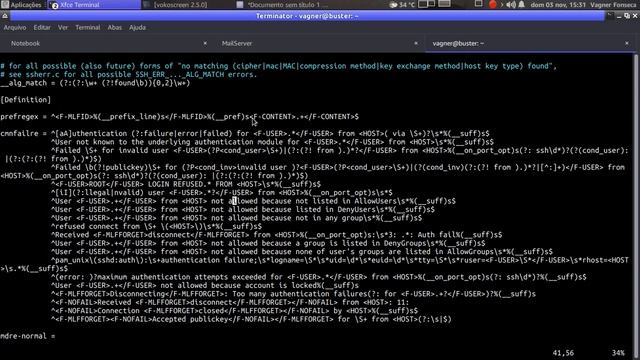Switch to Xfce Terminal taskbar window
640x360 pixels.
pyautogui.click(x=94, y=4)
